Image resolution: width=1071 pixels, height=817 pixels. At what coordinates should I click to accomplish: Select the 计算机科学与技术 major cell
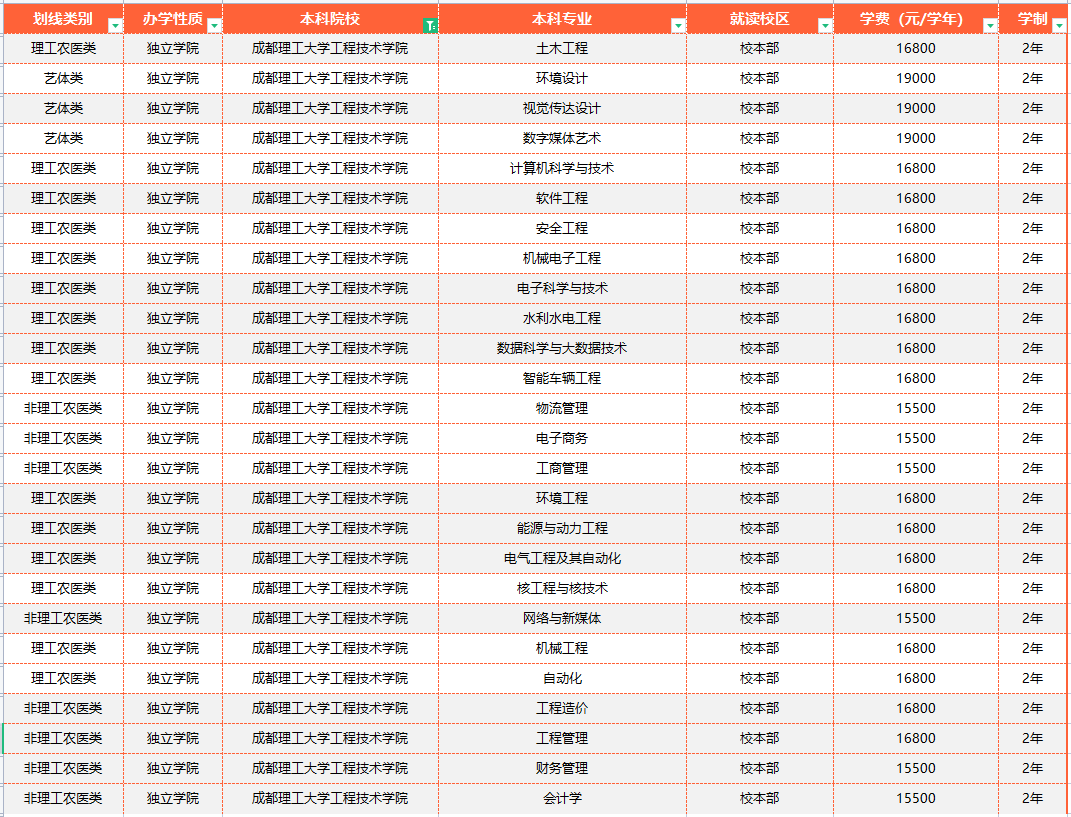tap(562, 169)
